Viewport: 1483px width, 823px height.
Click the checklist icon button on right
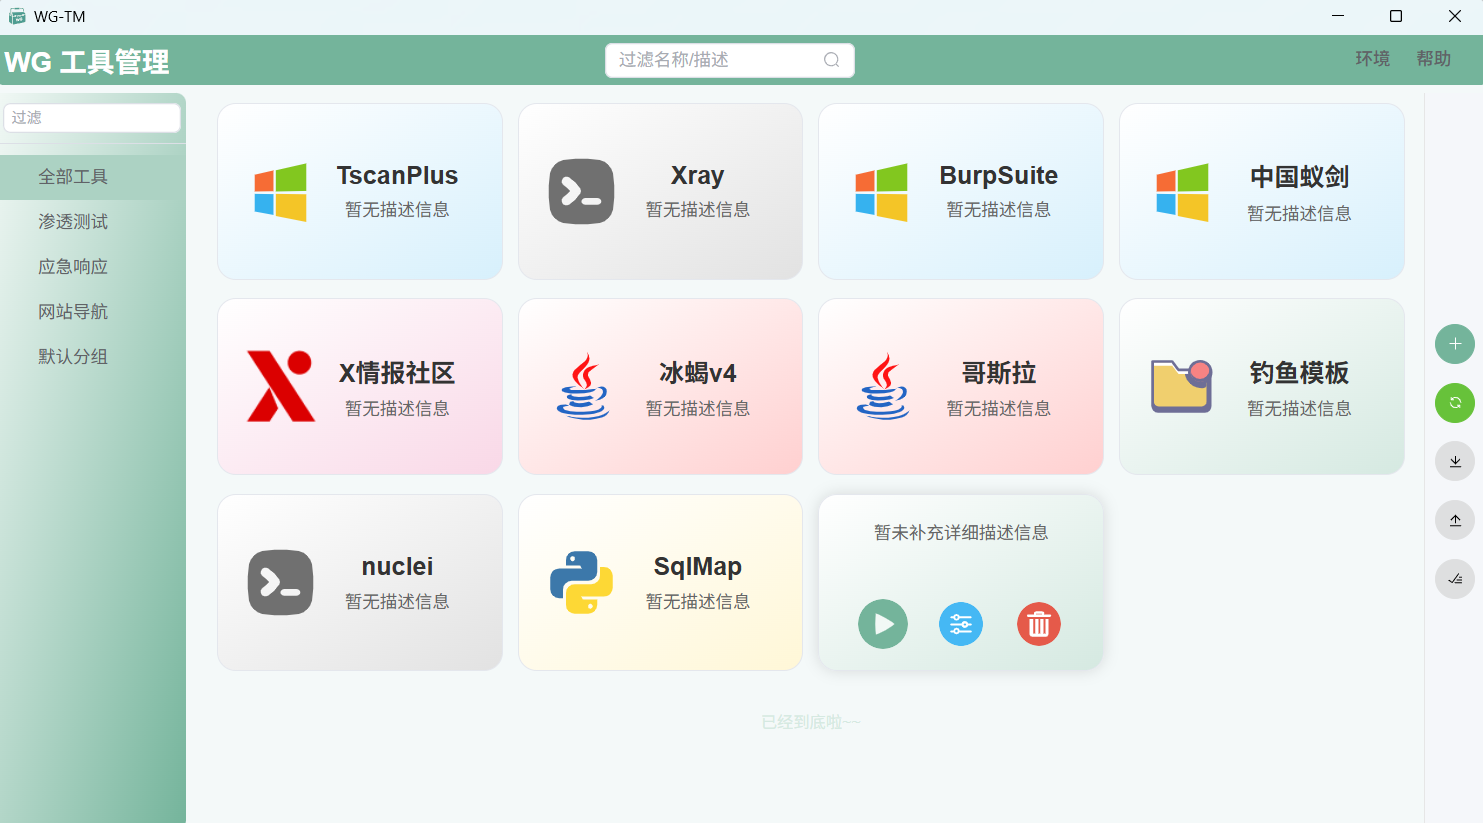(x=1454, y=579)
